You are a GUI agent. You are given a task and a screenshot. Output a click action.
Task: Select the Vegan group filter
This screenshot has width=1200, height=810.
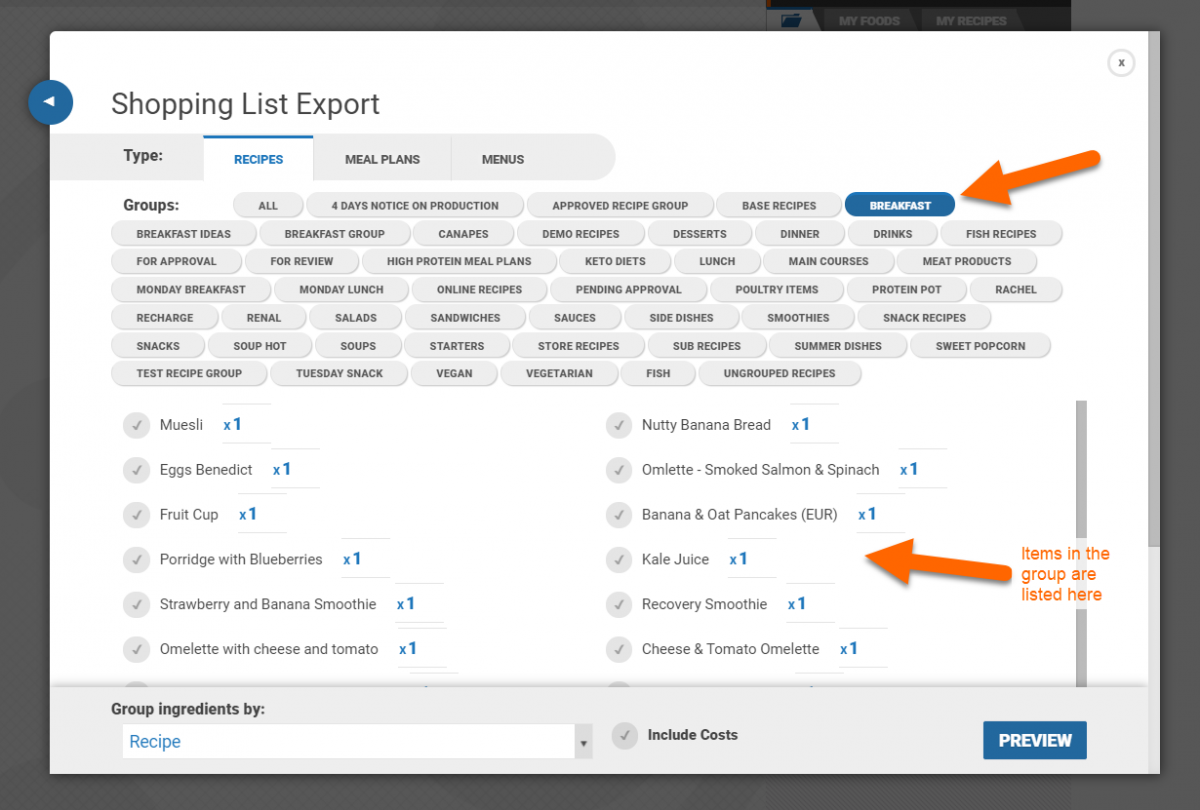[x=454, y=373]
